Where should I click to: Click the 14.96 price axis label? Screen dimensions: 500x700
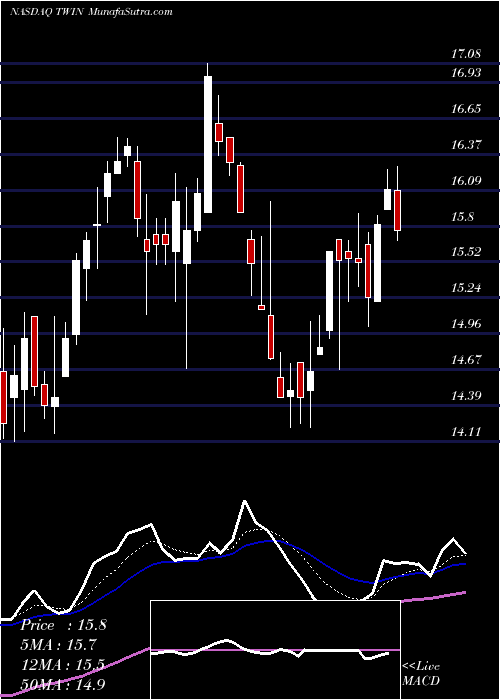[466, 324]
